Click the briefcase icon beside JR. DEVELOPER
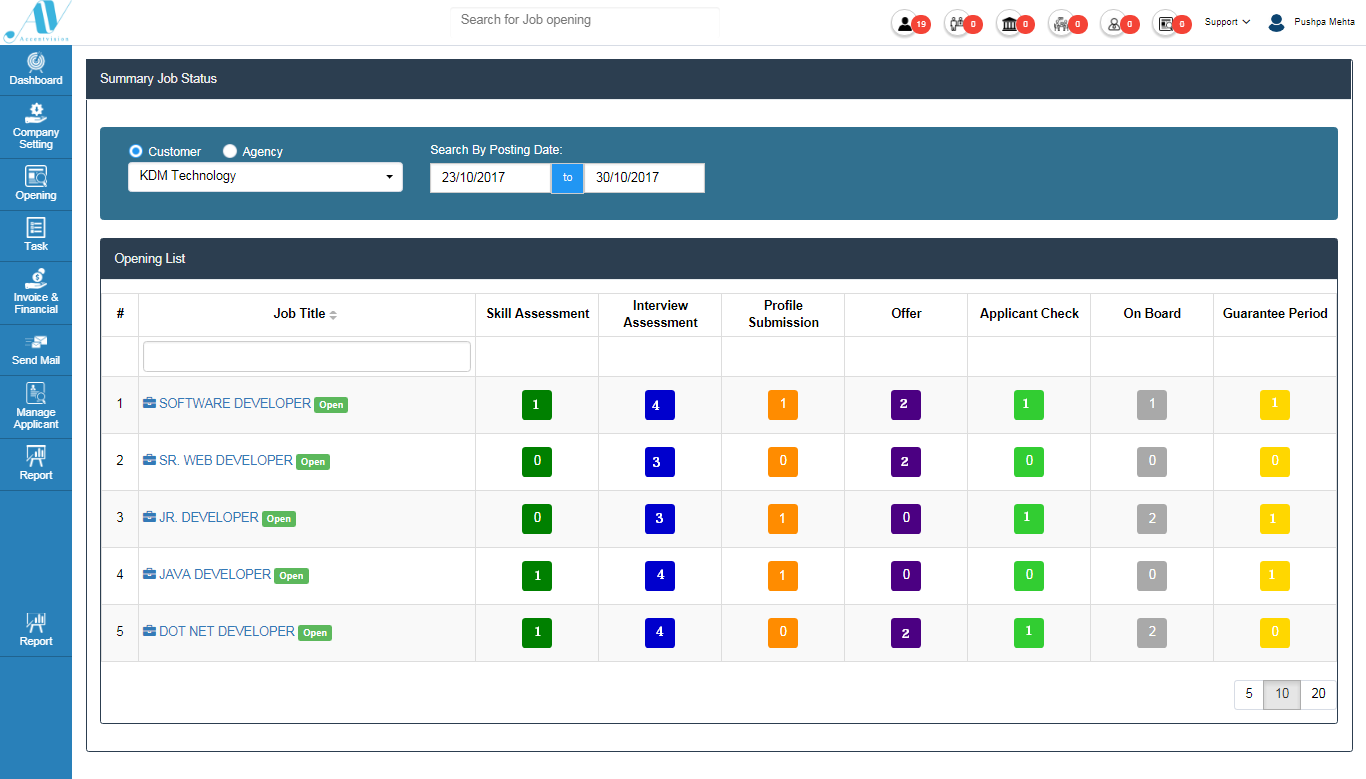 coord(149,518)
